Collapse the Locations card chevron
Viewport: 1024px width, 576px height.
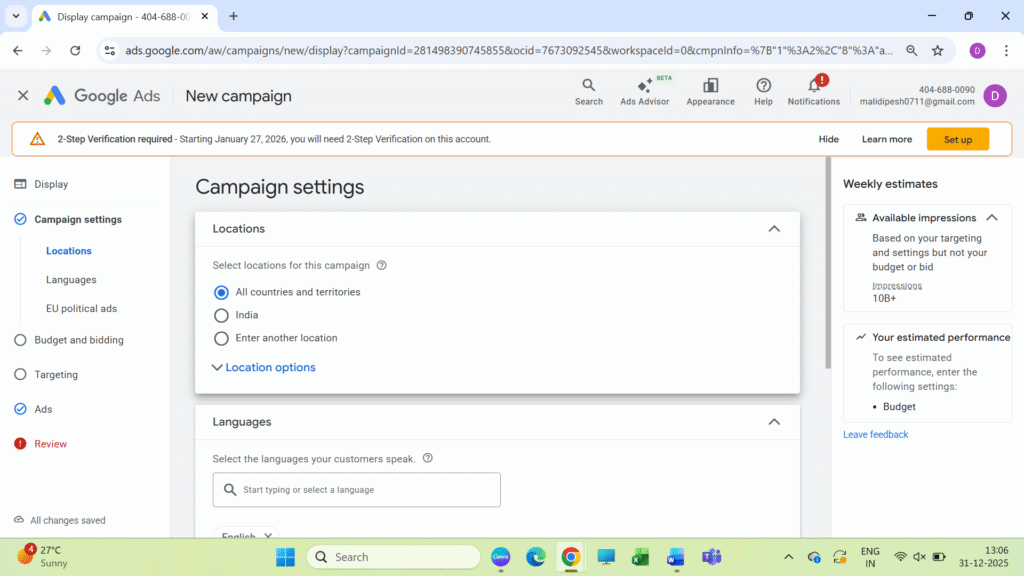(773, 229)
